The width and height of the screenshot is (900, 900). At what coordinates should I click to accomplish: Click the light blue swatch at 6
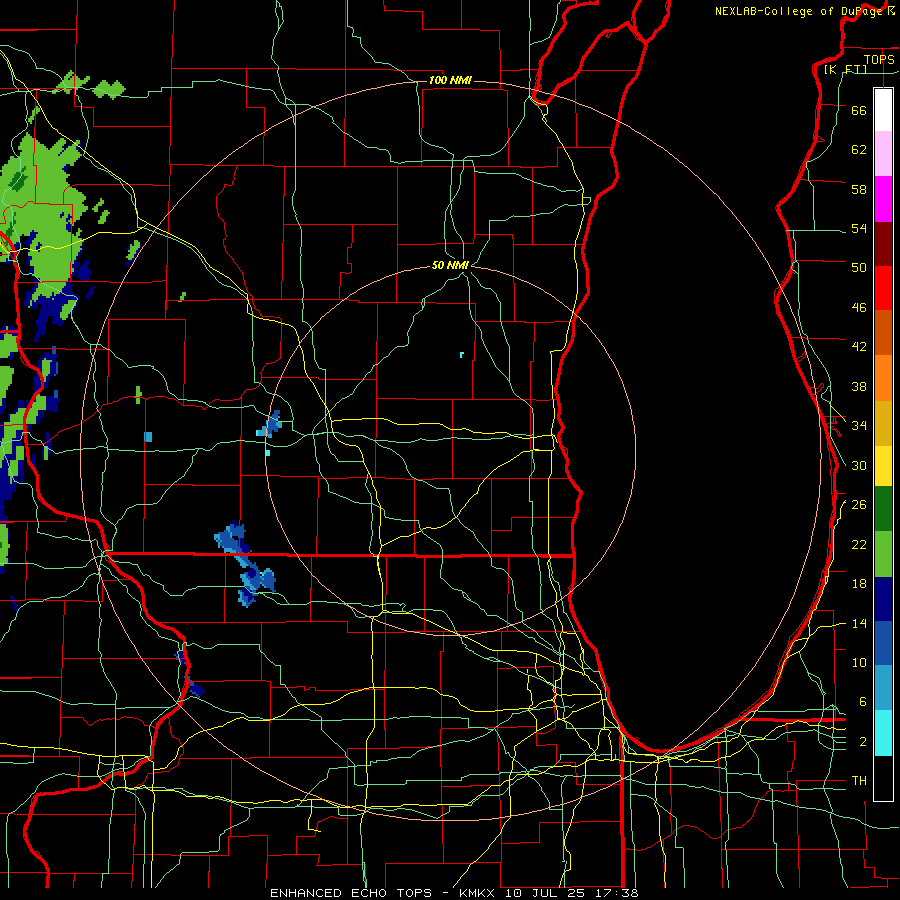click(x=883, y=688)
